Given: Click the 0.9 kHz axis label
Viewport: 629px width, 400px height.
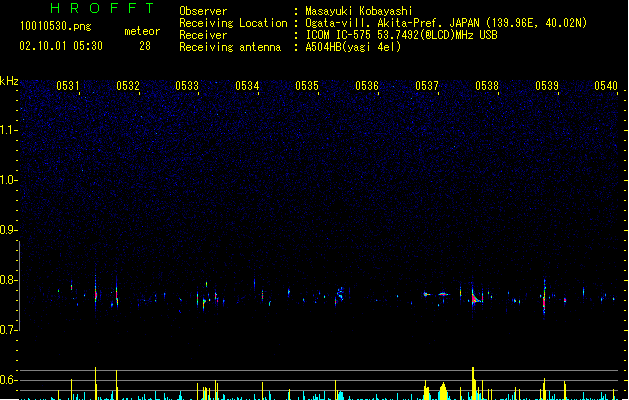Looking at the screenshot, I should 8,230.
